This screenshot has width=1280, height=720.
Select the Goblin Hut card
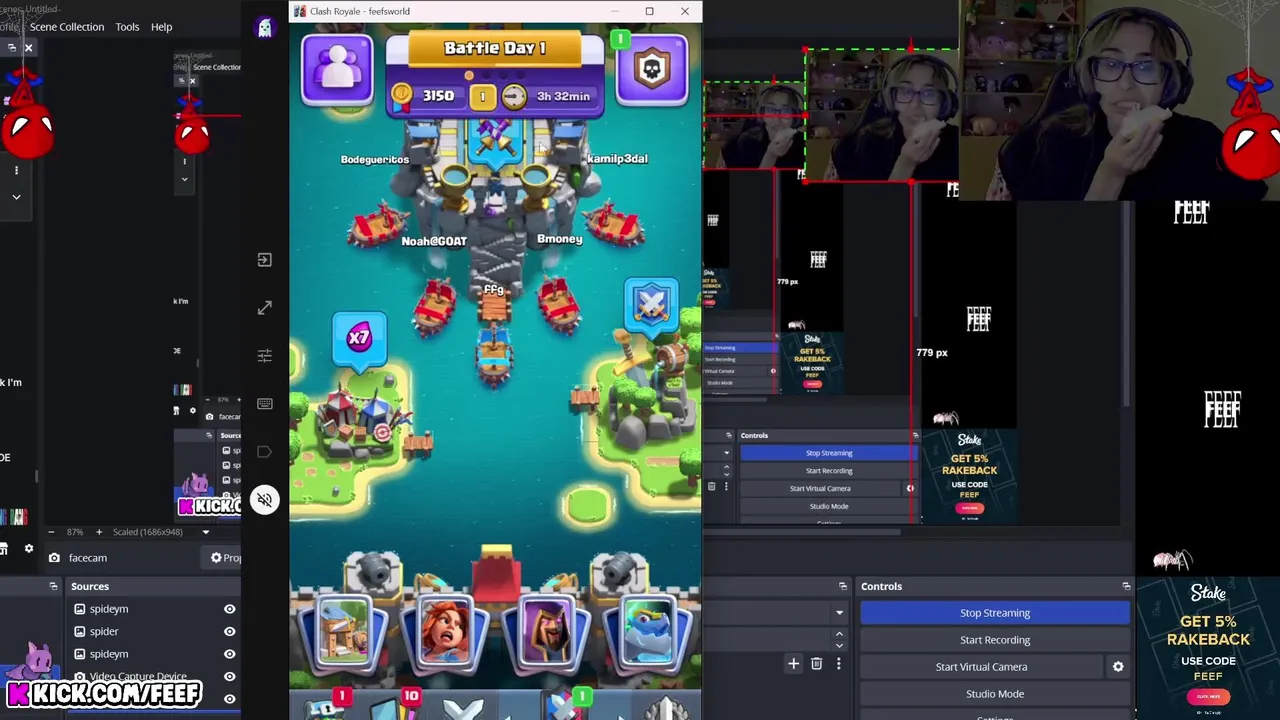(344, 631)
